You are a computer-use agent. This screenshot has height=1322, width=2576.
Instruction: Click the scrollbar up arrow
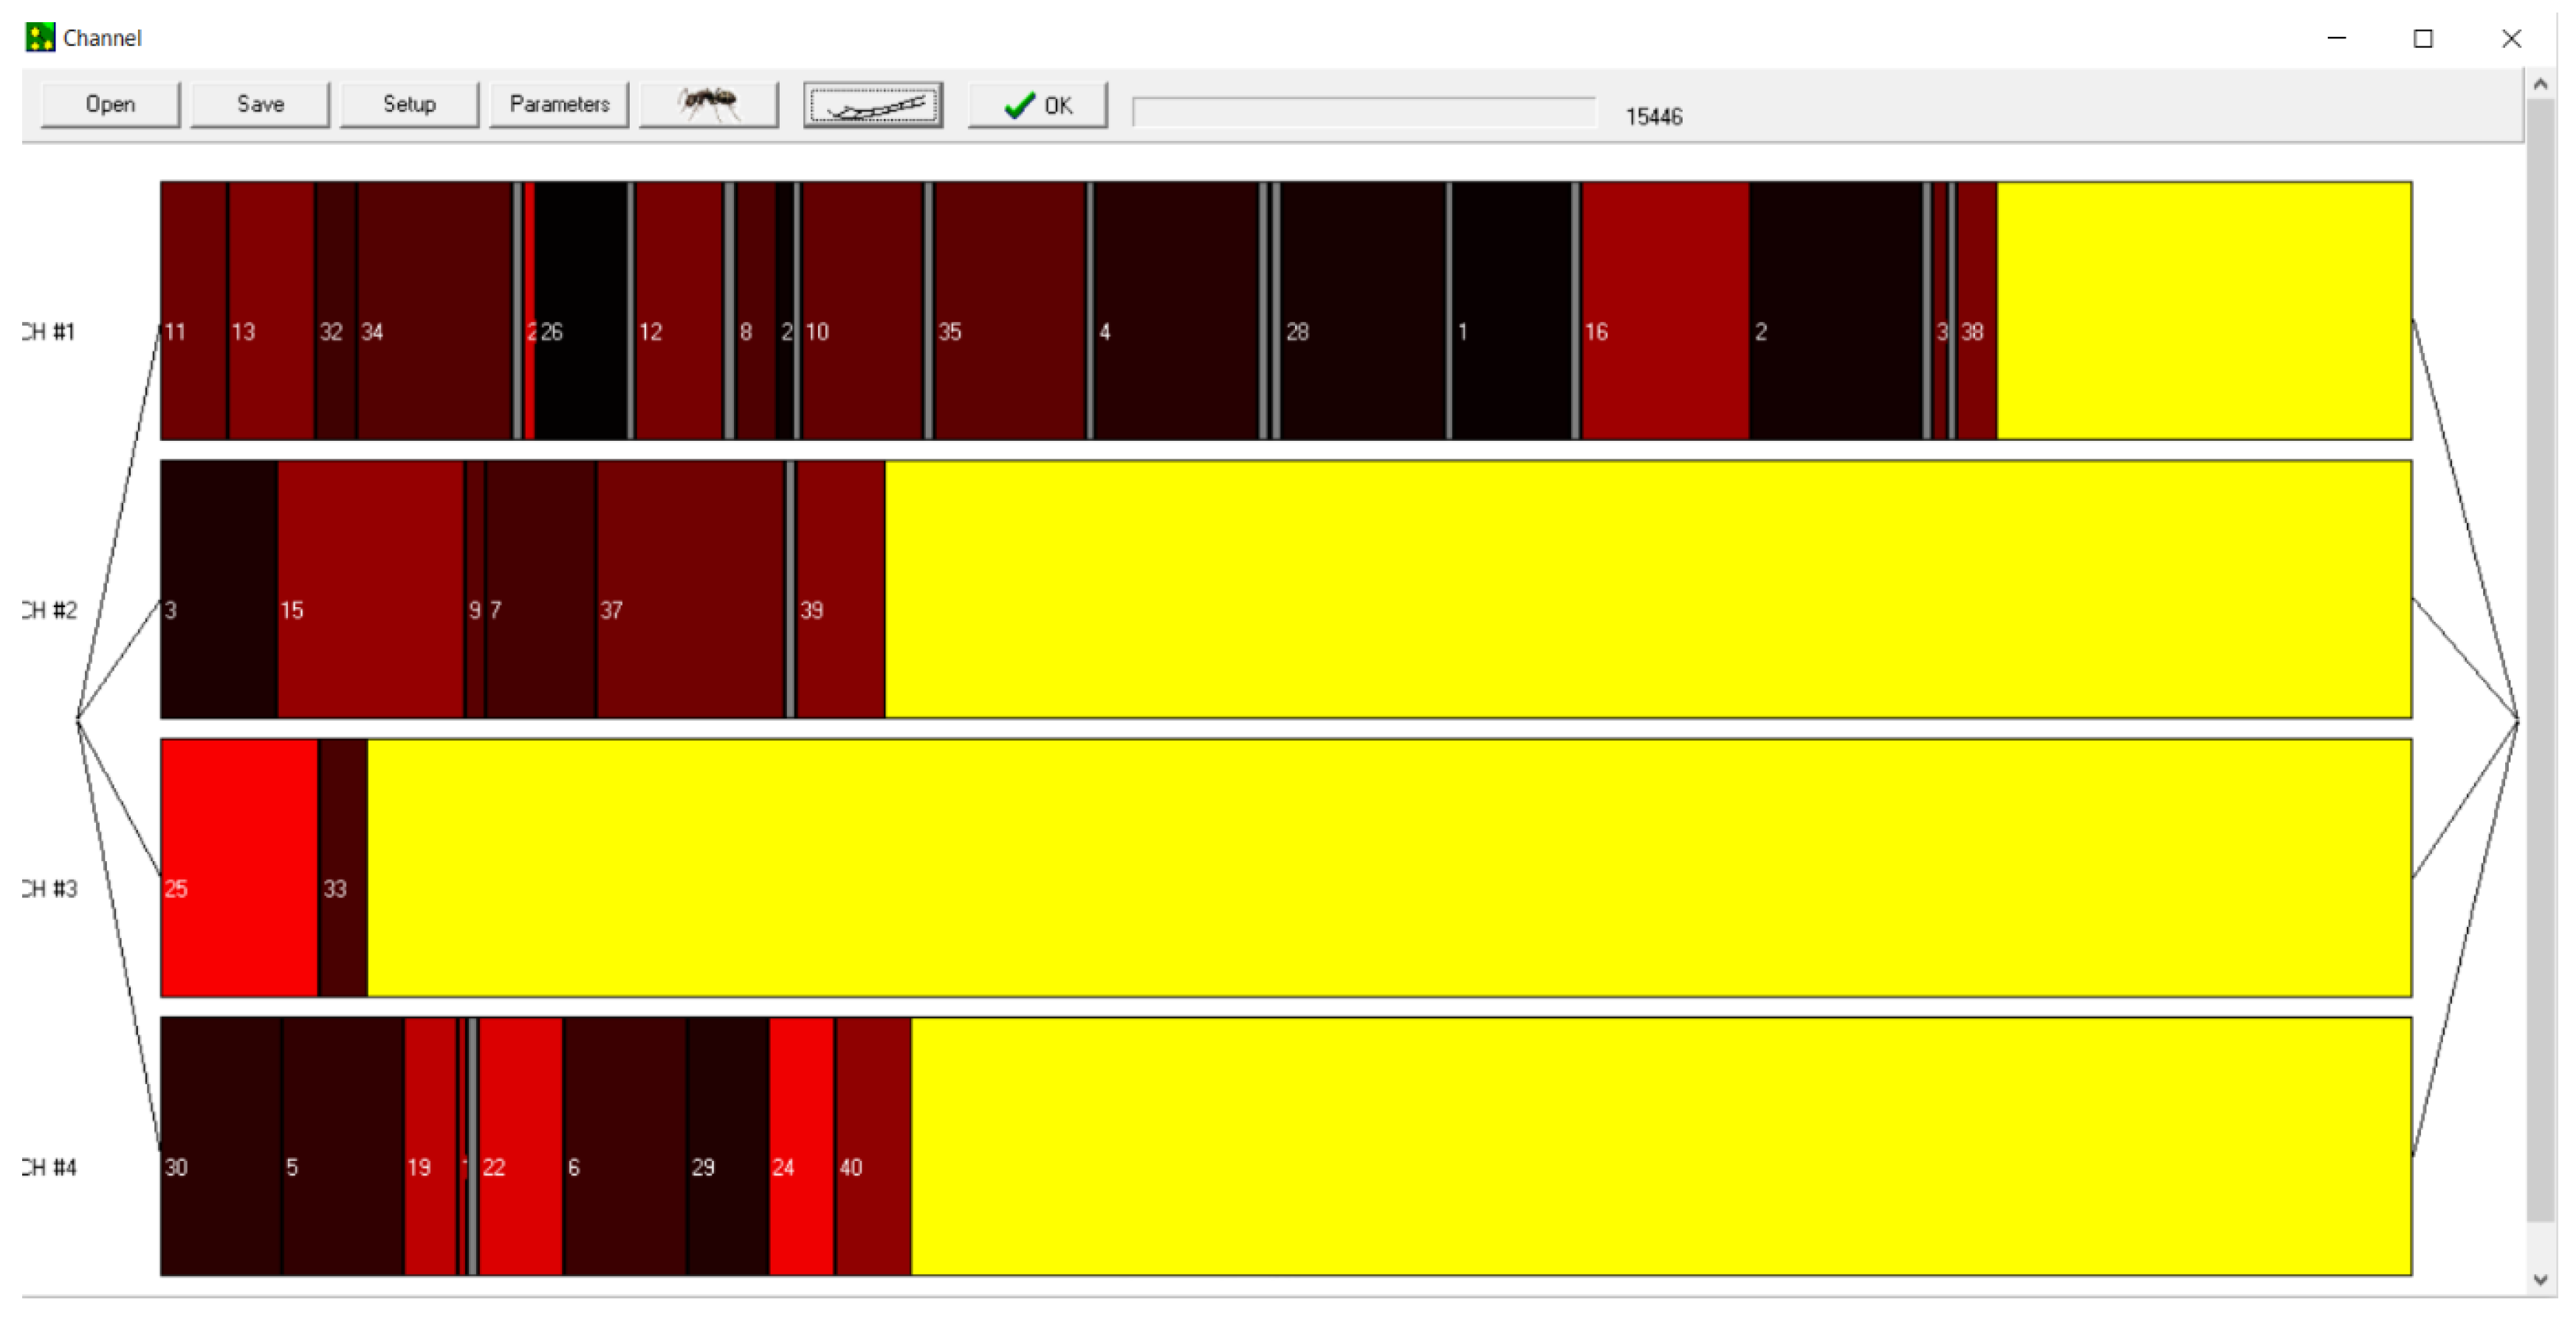[2540, 85]
